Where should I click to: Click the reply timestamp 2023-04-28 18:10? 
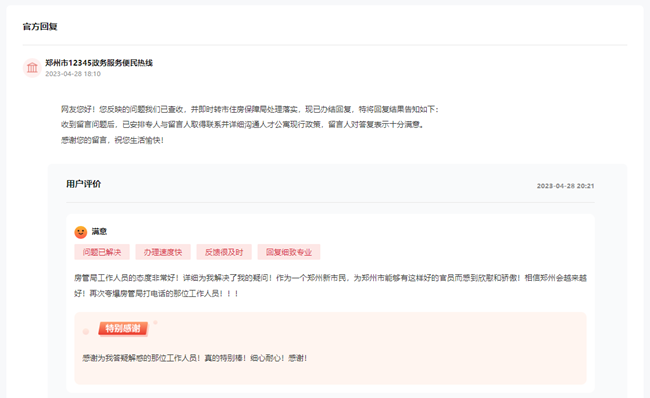(73, 74)
